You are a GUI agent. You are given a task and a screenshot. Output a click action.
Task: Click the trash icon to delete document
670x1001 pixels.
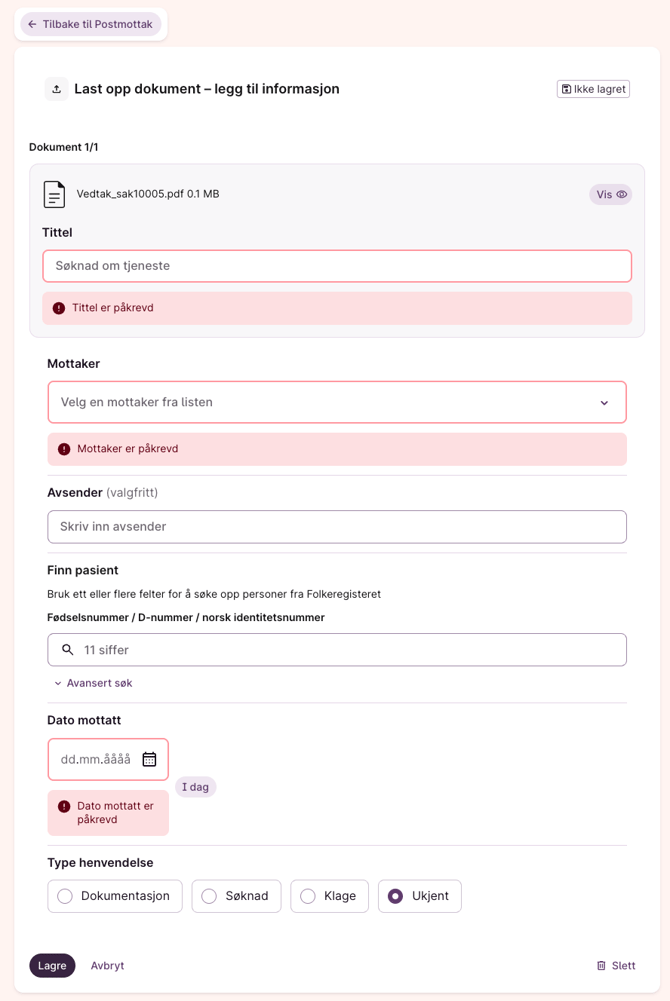[x=601, y=966]
